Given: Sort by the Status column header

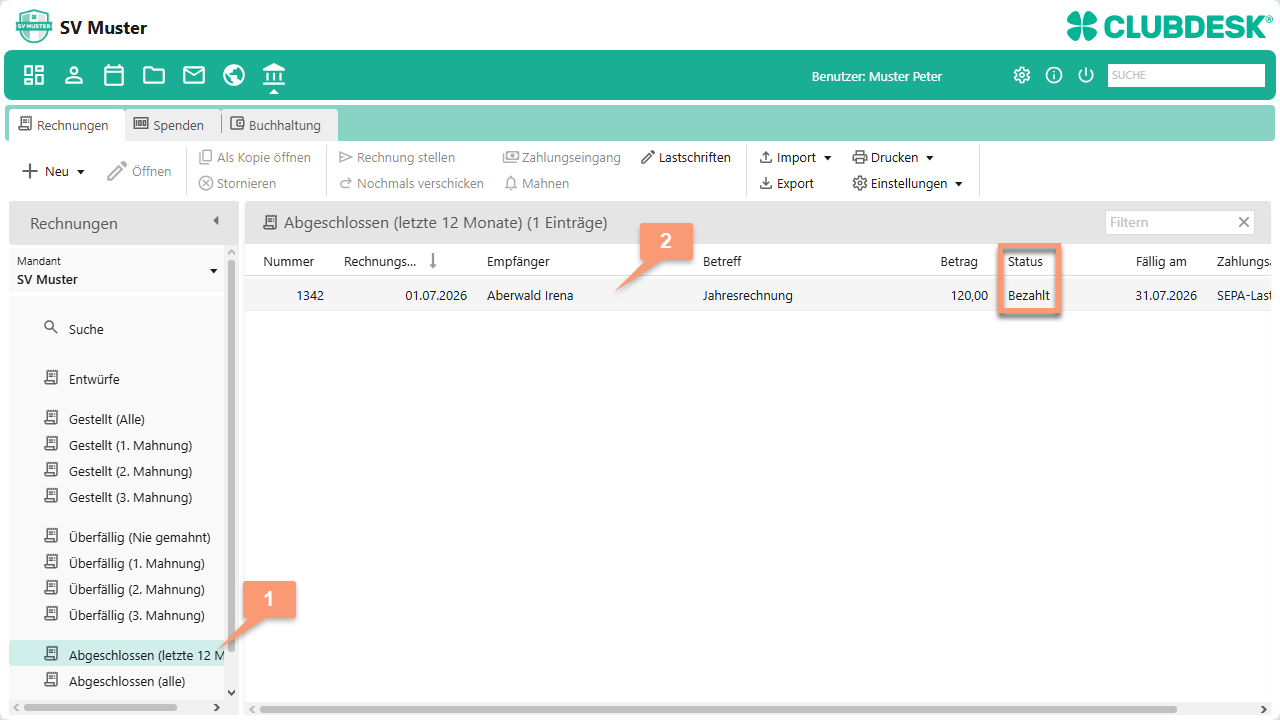Looking at the screenshot, I should coord(1025,261).
